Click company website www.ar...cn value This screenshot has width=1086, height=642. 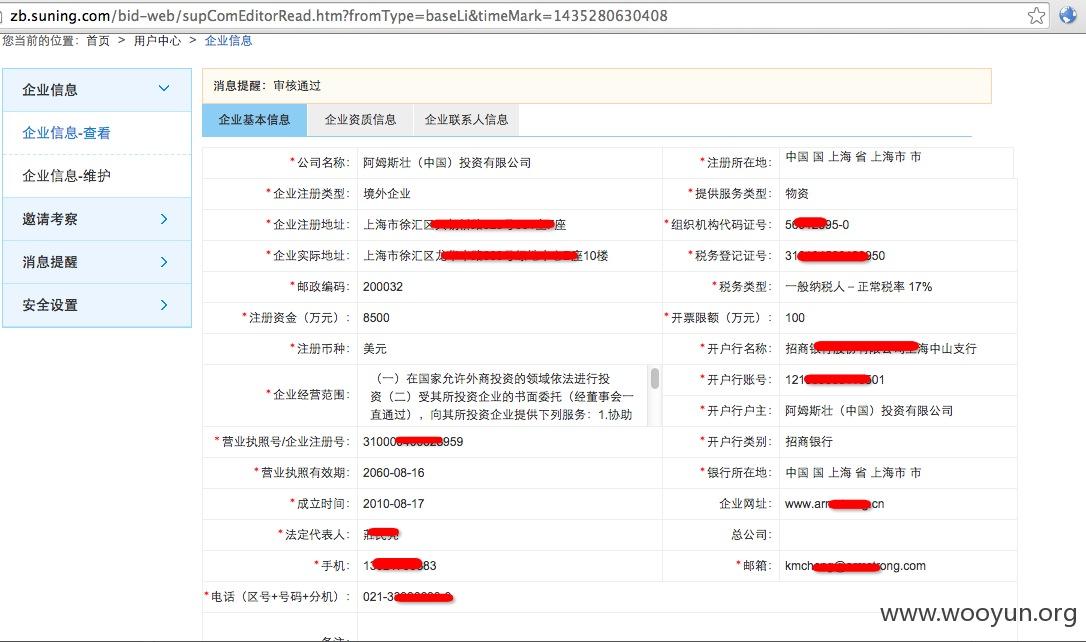tap(834, 504)
